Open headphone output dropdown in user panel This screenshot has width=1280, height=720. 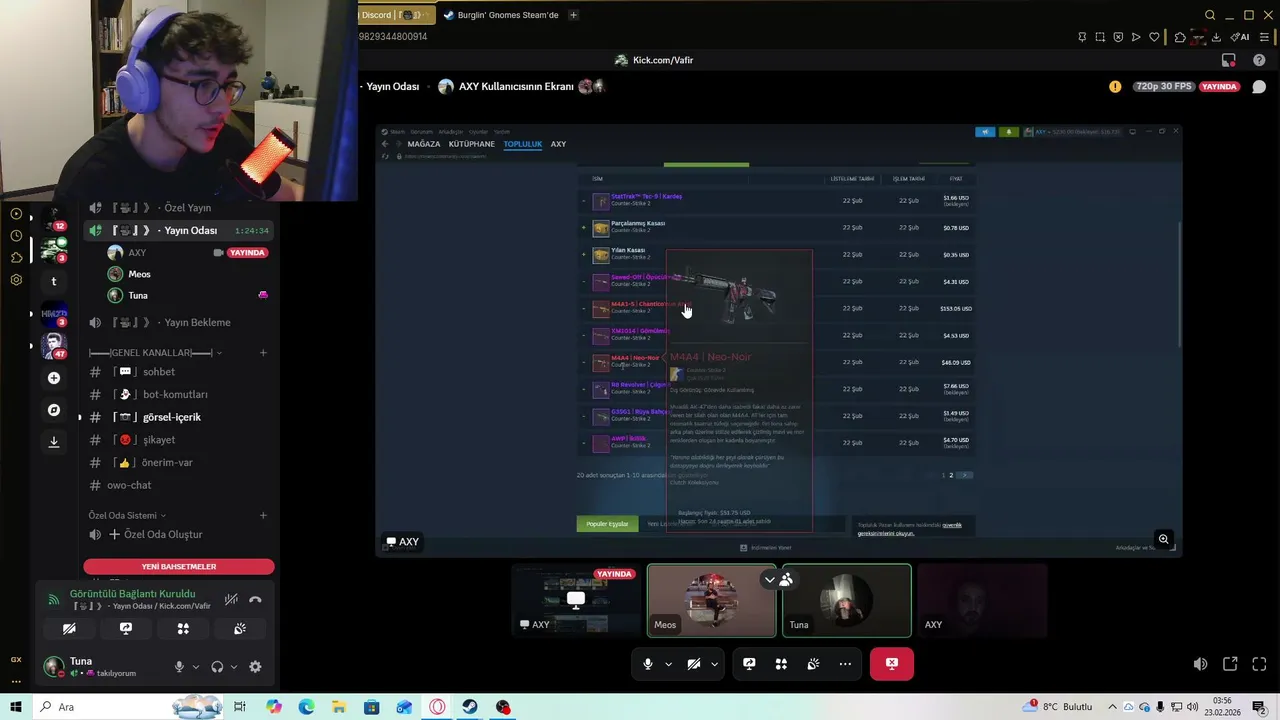234,667
